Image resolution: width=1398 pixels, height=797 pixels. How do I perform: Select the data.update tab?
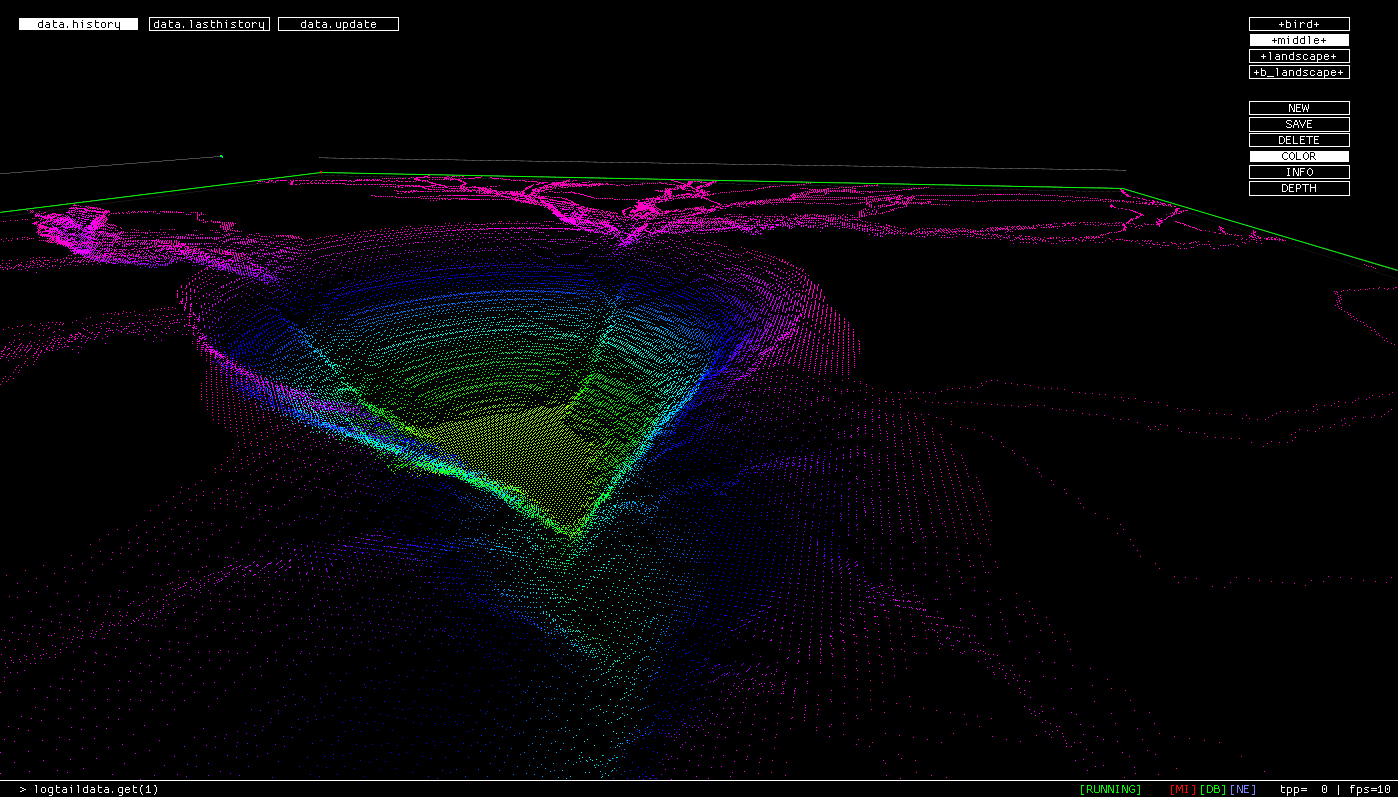pos(338,24)
